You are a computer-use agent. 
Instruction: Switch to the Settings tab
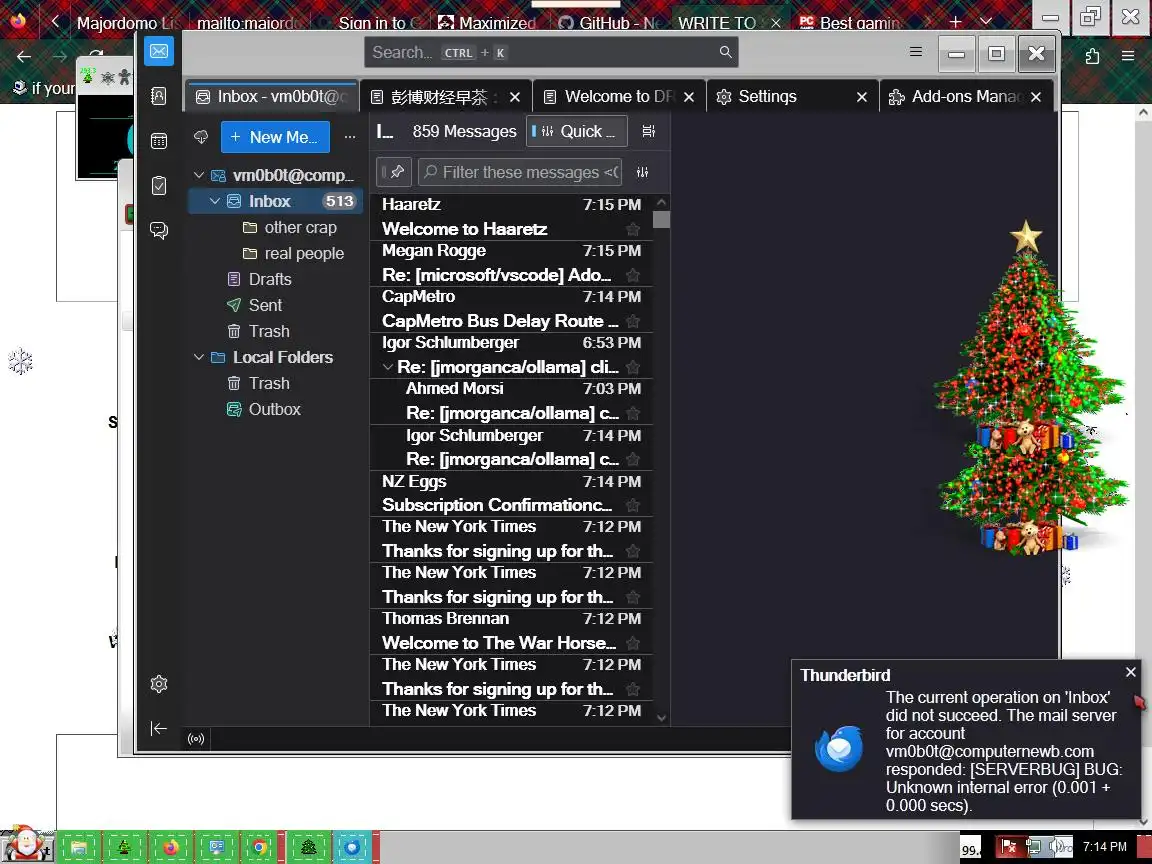(x=792, y=96)
